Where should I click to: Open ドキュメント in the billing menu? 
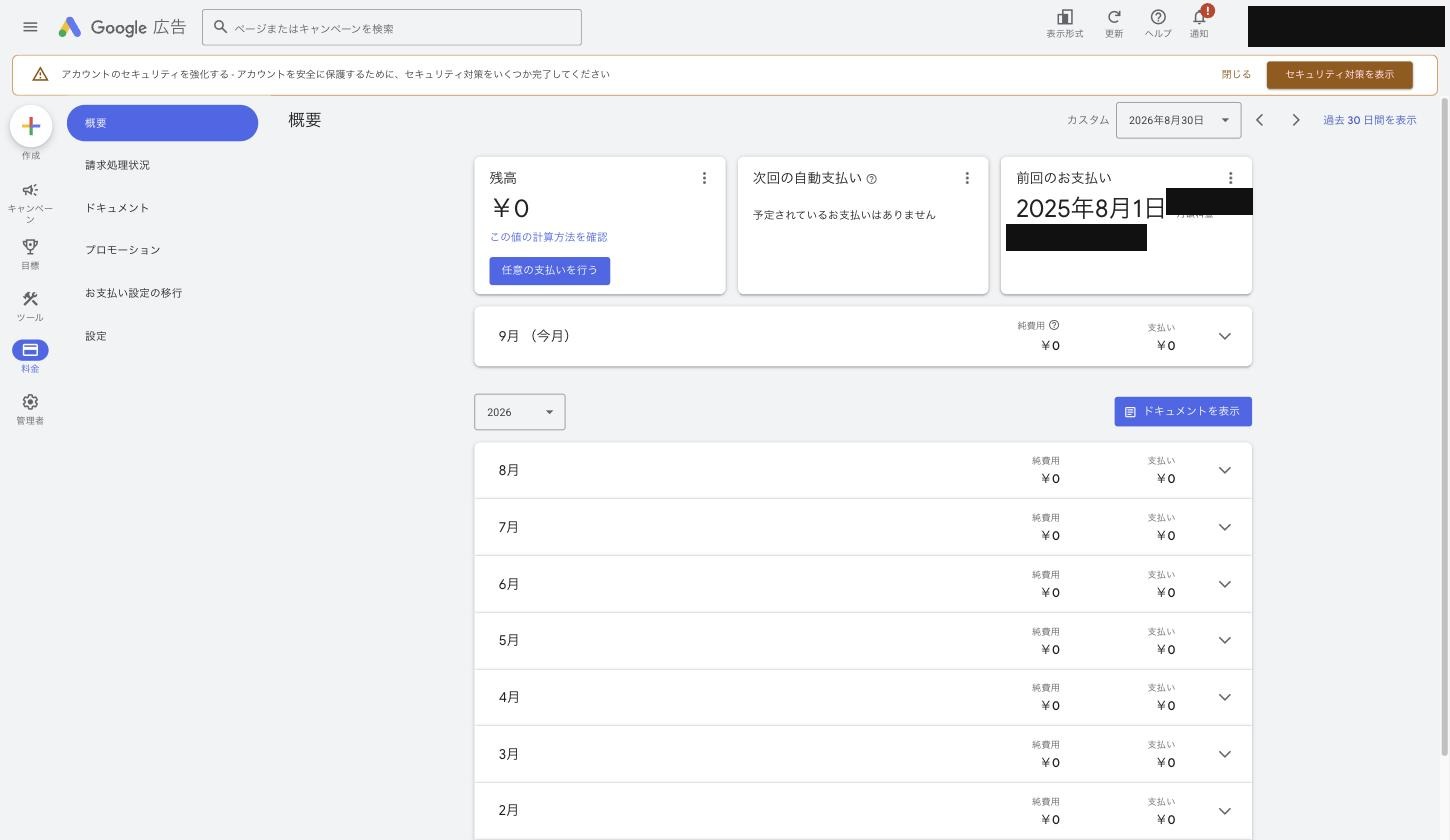point(117,208)
